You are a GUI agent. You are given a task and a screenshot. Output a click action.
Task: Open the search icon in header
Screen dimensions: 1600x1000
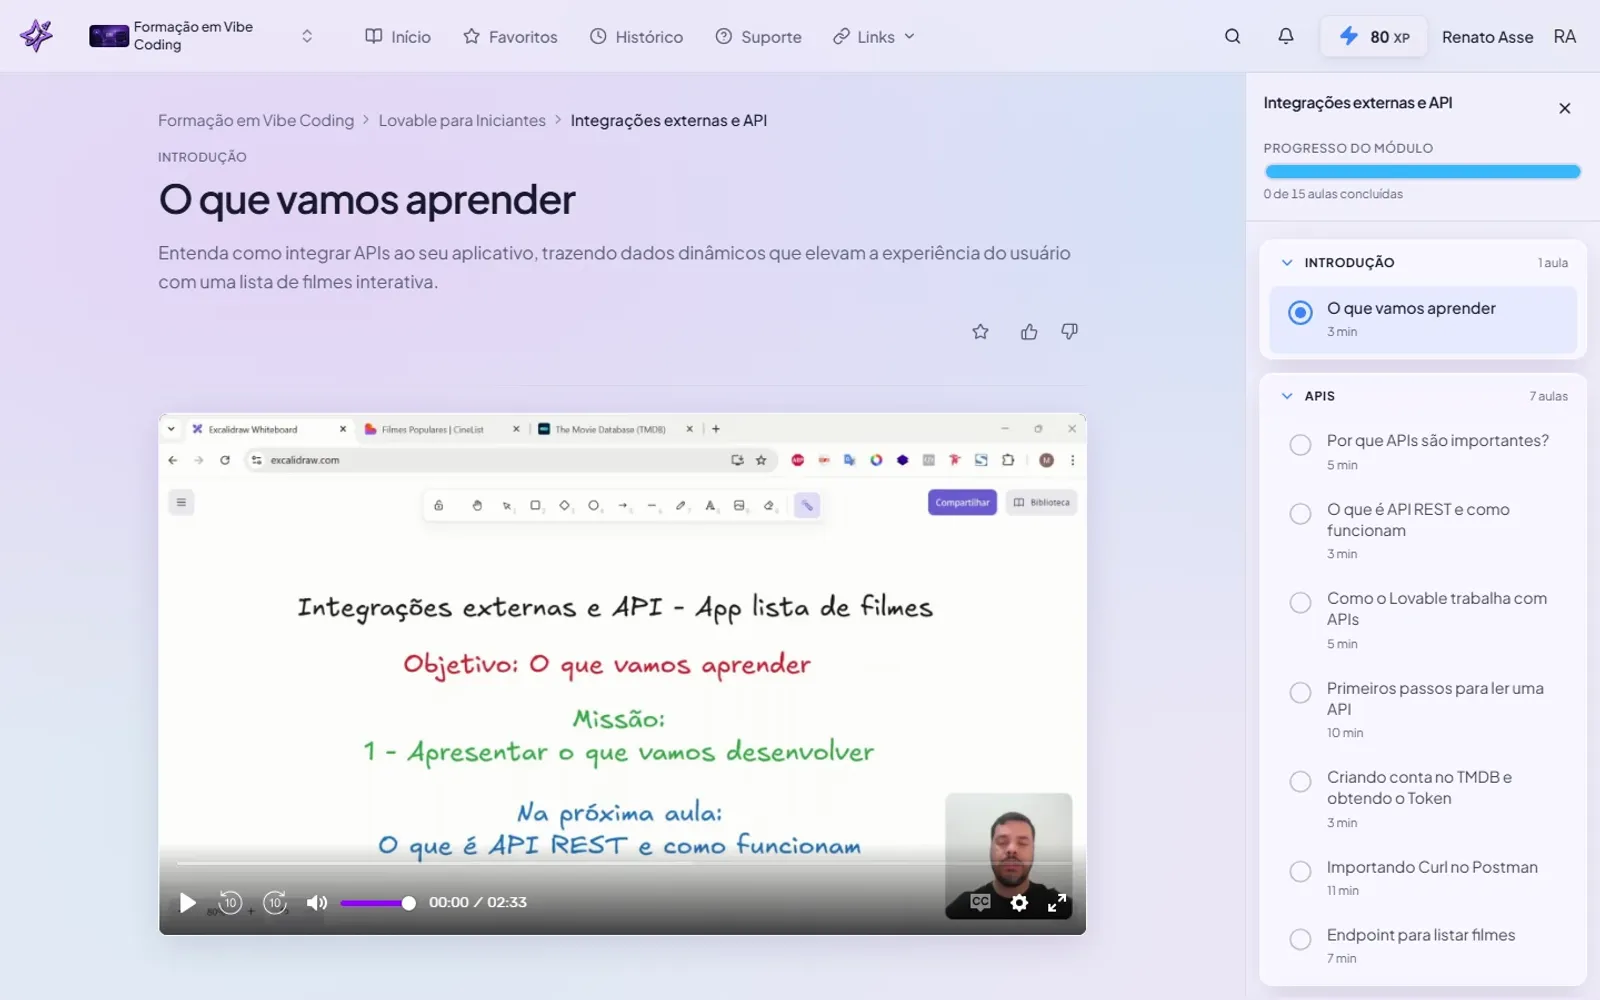[x=1232, y=36]
